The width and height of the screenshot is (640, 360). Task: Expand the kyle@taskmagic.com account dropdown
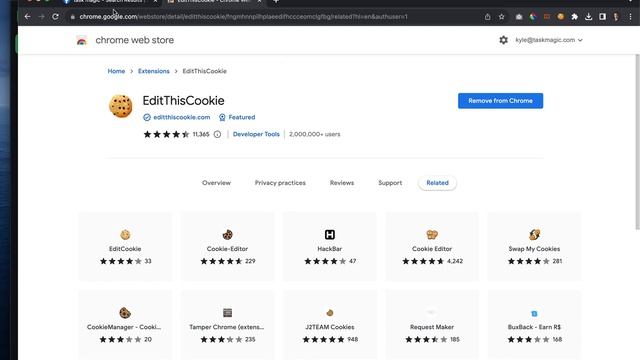(549, 40)
